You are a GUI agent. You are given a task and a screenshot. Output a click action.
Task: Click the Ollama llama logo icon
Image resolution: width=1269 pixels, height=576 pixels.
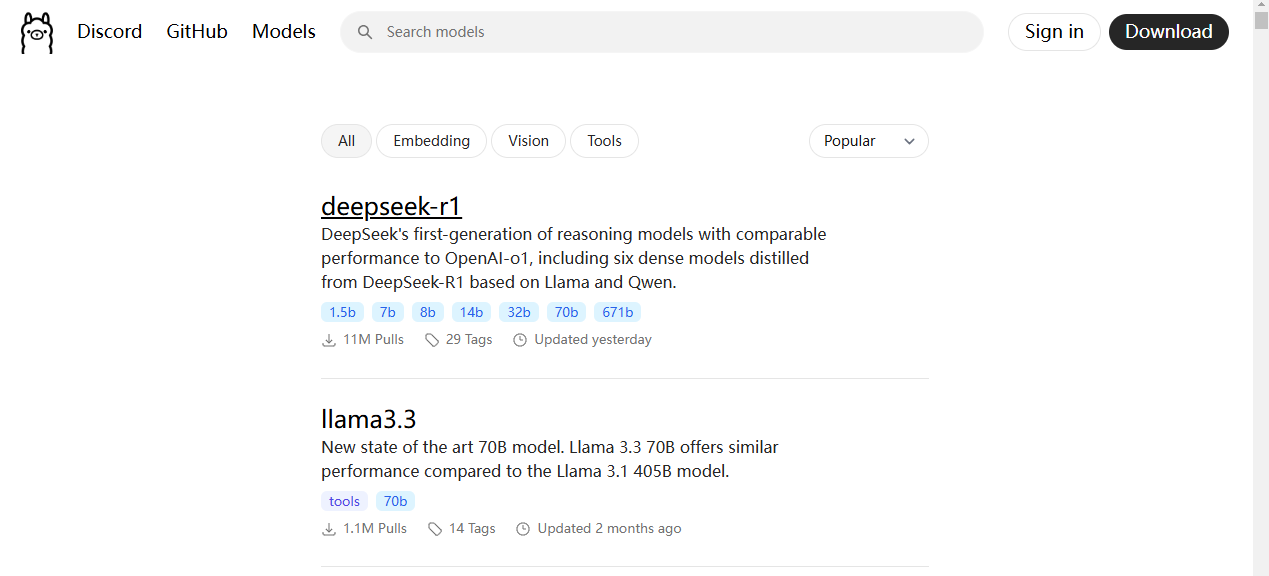click(x=37, y=32)
